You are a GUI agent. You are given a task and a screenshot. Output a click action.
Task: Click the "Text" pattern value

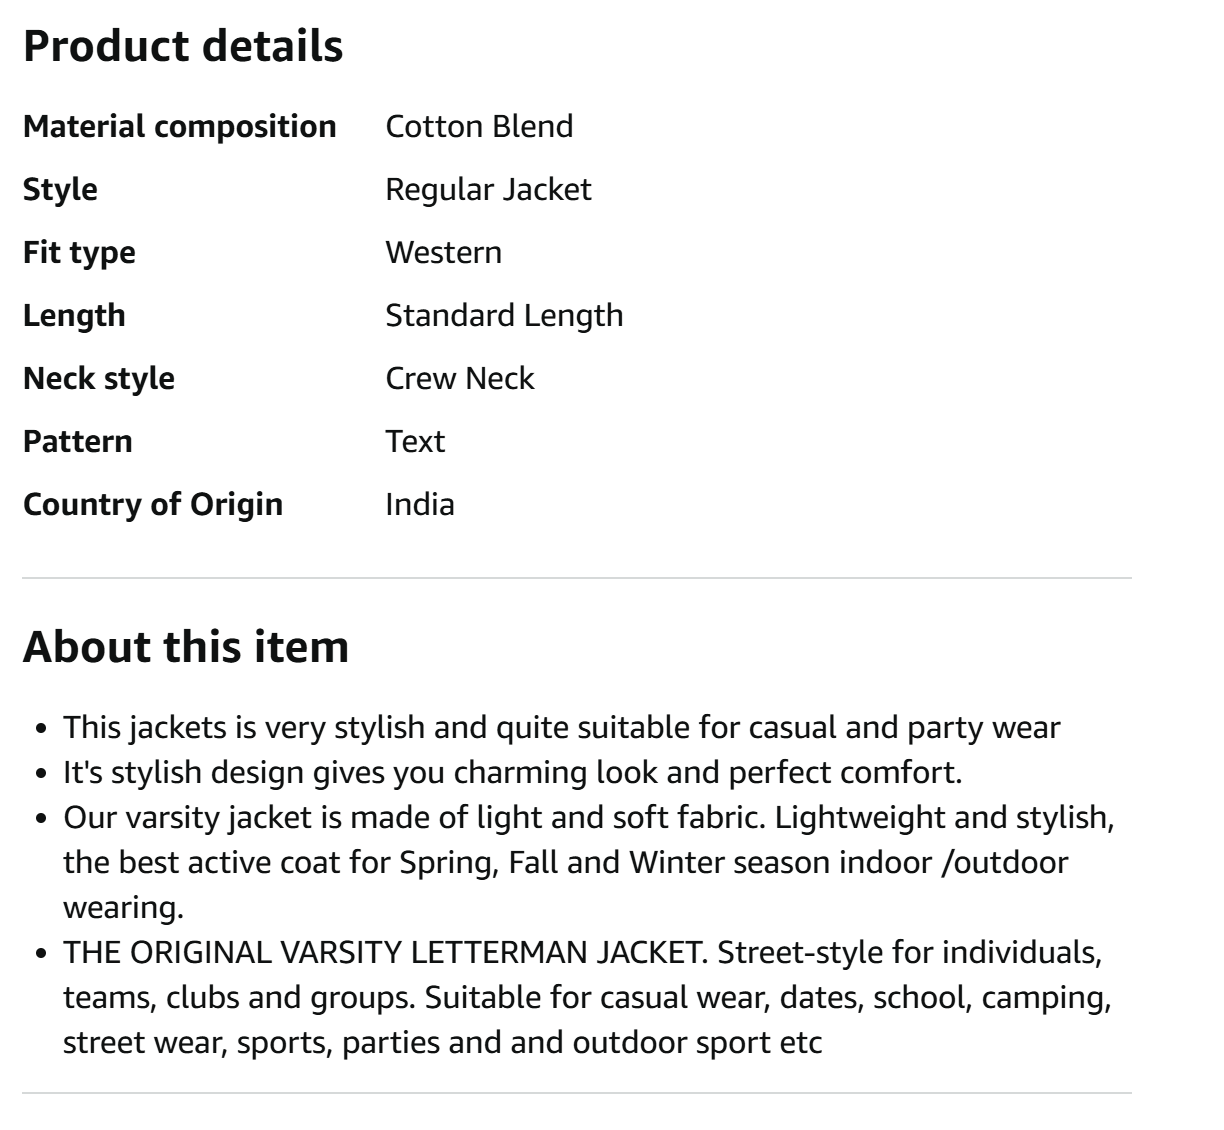tap(415, 442)
